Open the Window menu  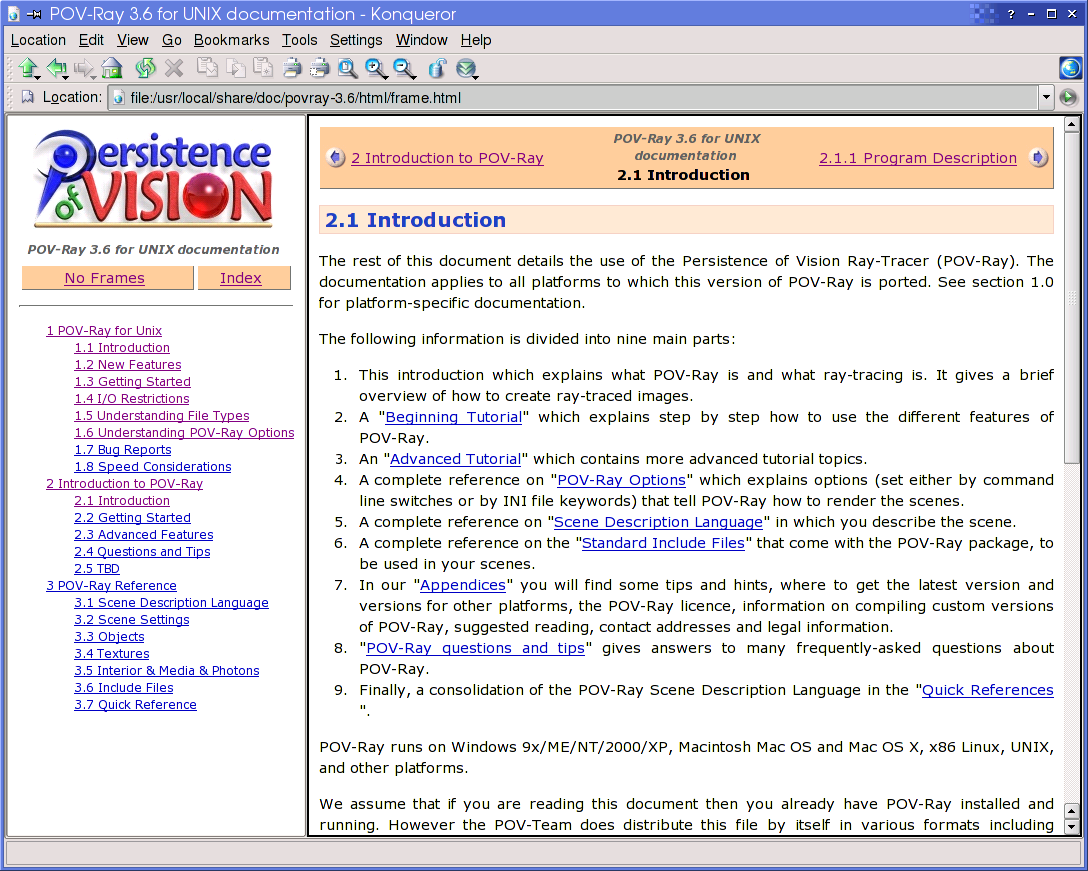[421, 40]
